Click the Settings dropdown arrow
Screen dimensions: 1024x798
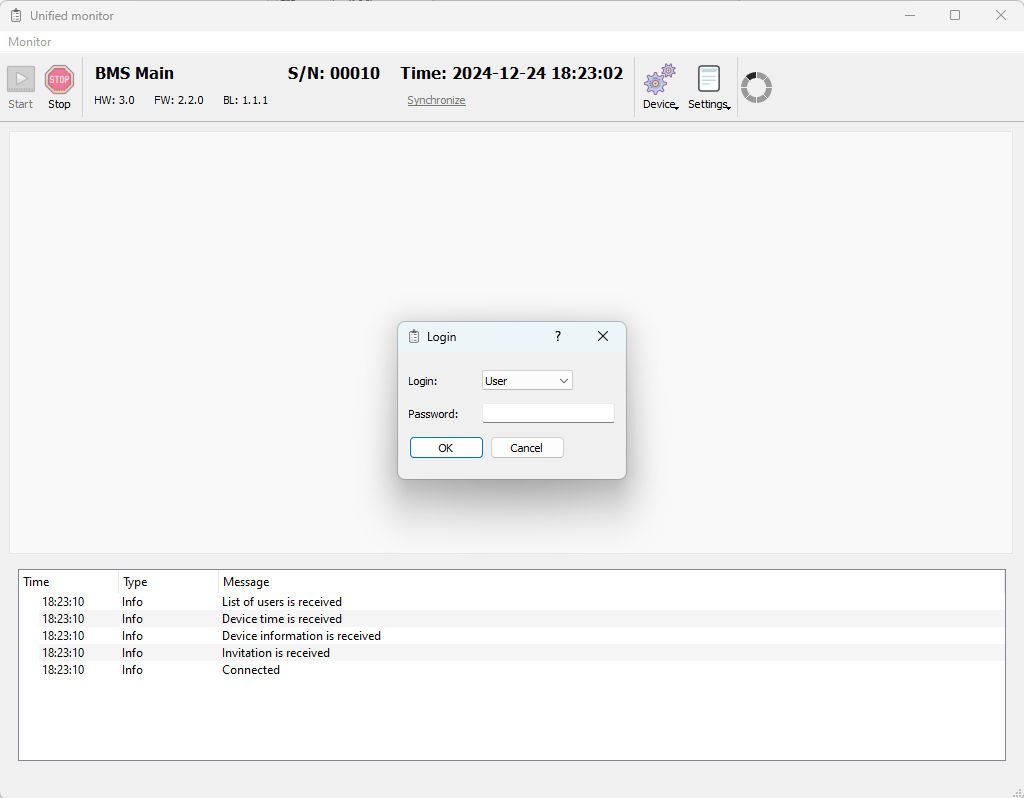[x=728, y=108]
